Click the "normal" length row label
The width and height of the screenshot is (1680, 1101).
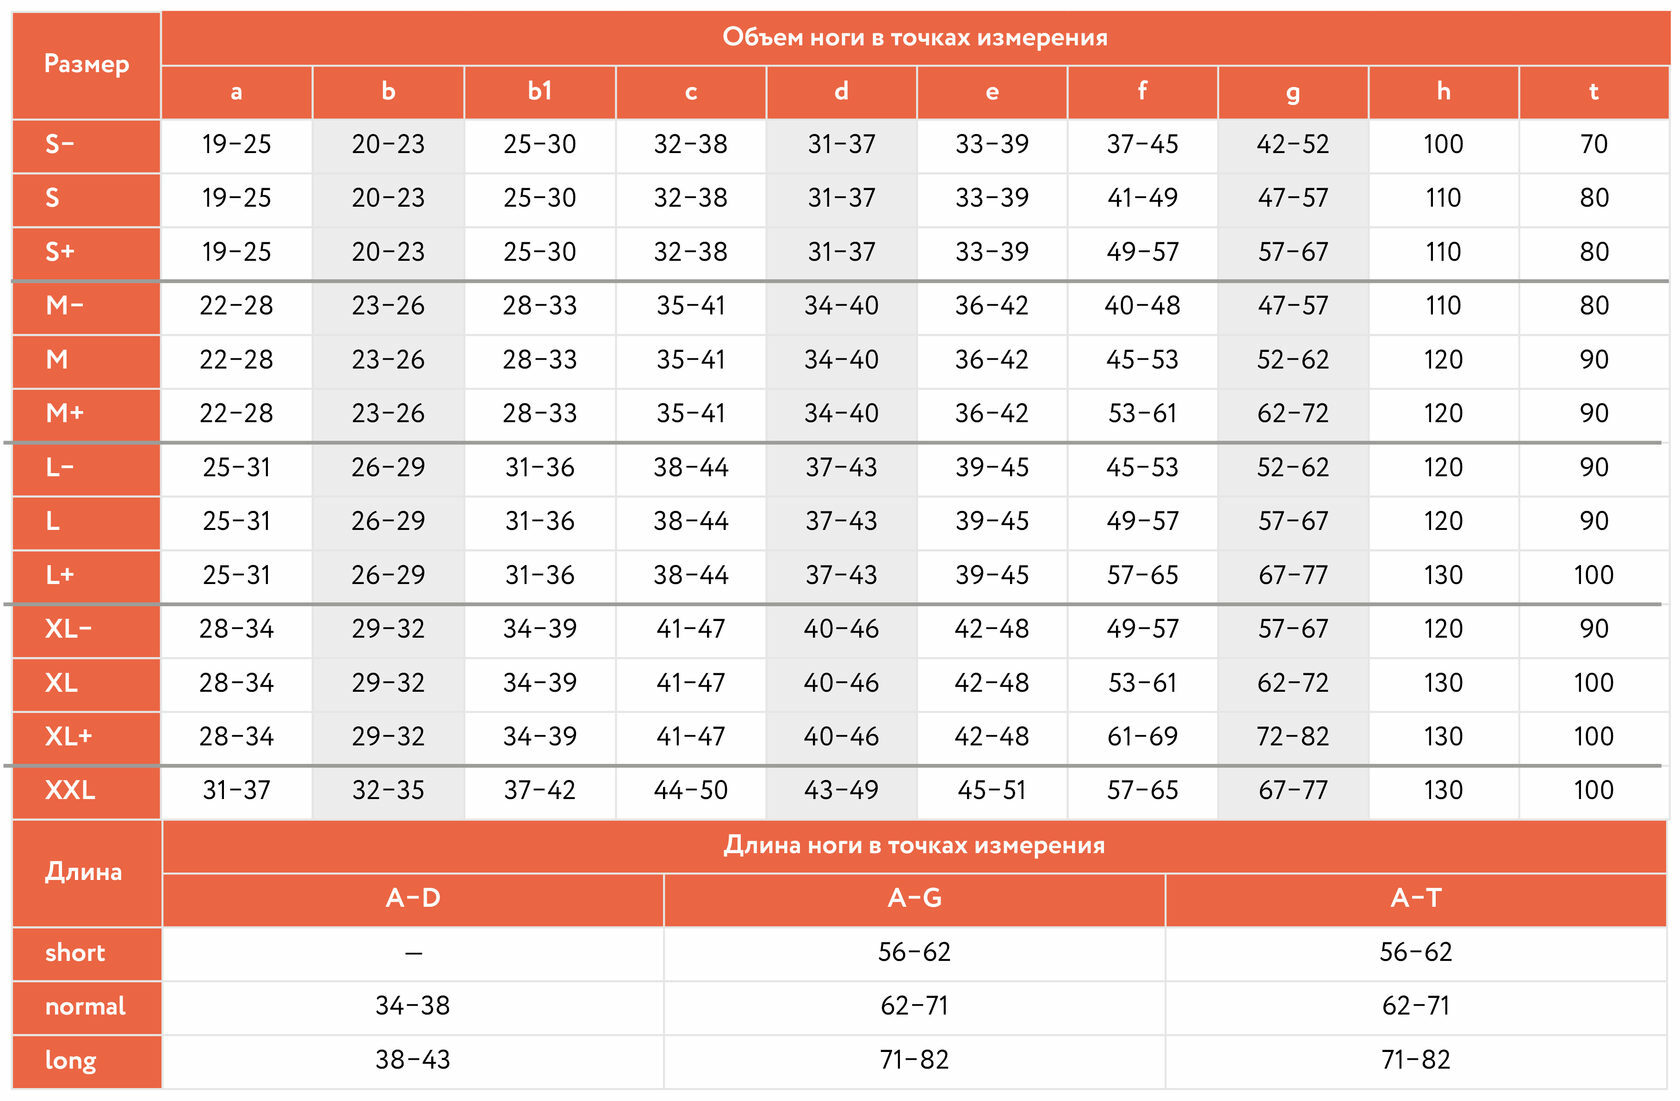(x=85, y=1007)
